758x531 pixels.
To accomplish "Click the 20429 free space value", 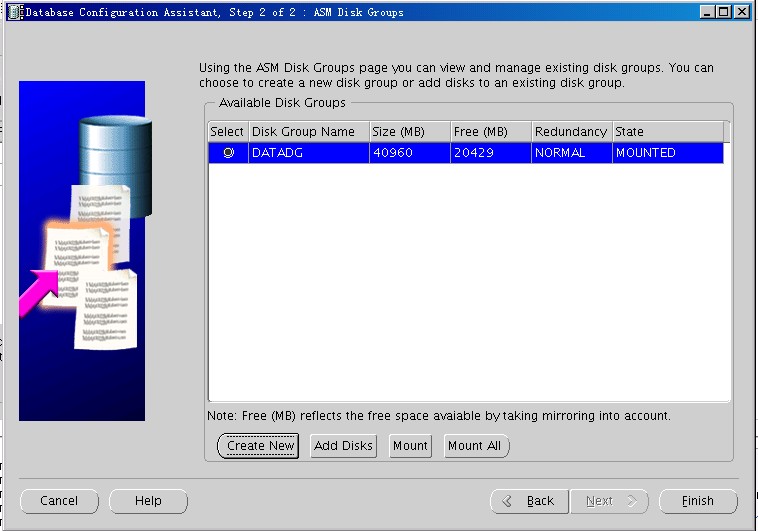I will (491, 153).
